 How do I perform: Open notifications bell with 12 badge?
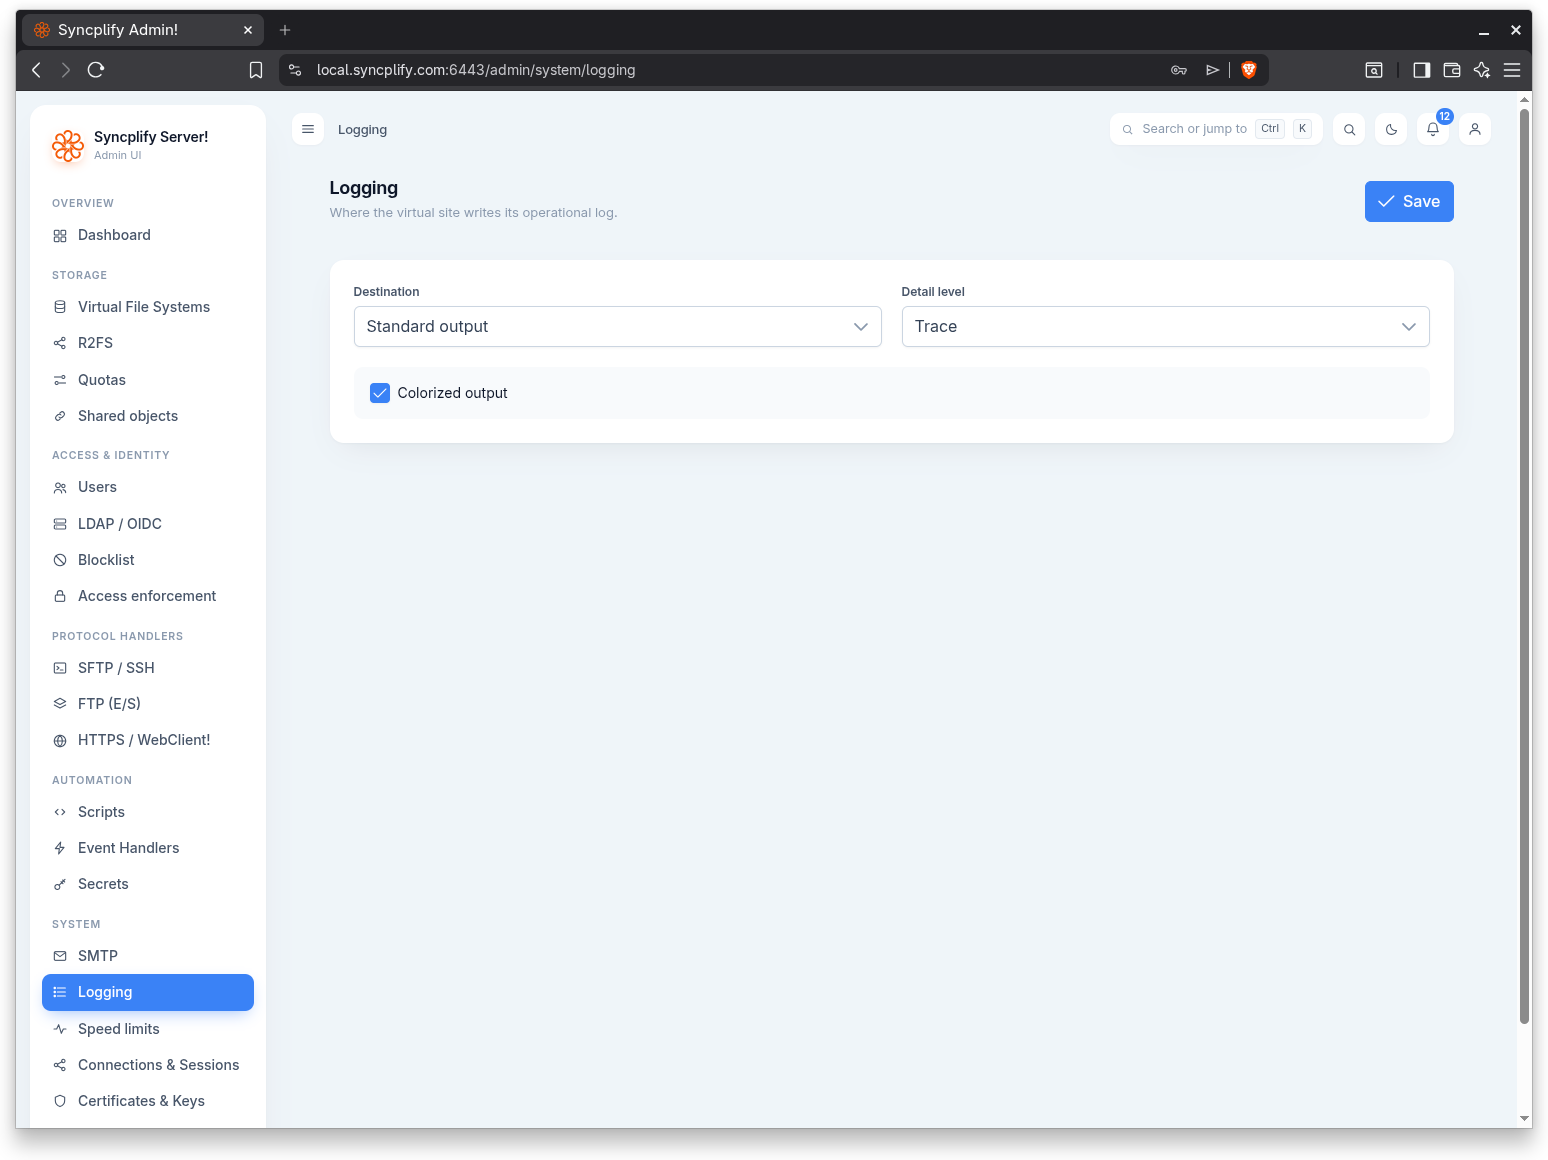click(1433, 129)
